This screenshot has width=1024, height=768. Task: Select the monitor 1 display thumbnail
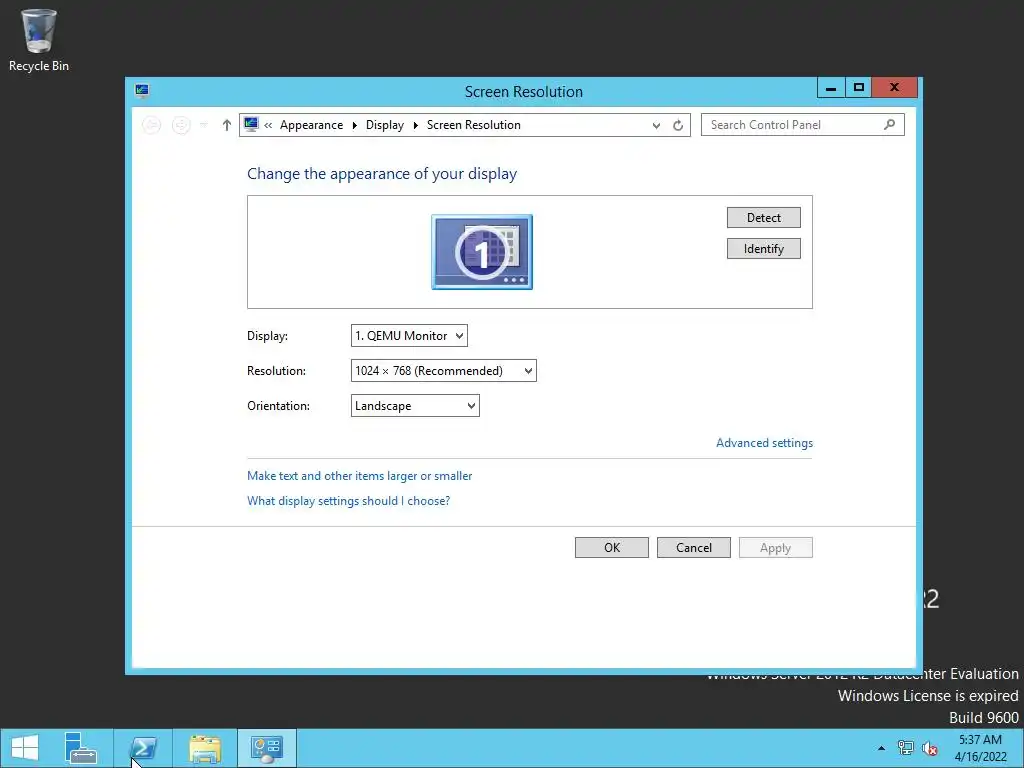pos(482,252)
